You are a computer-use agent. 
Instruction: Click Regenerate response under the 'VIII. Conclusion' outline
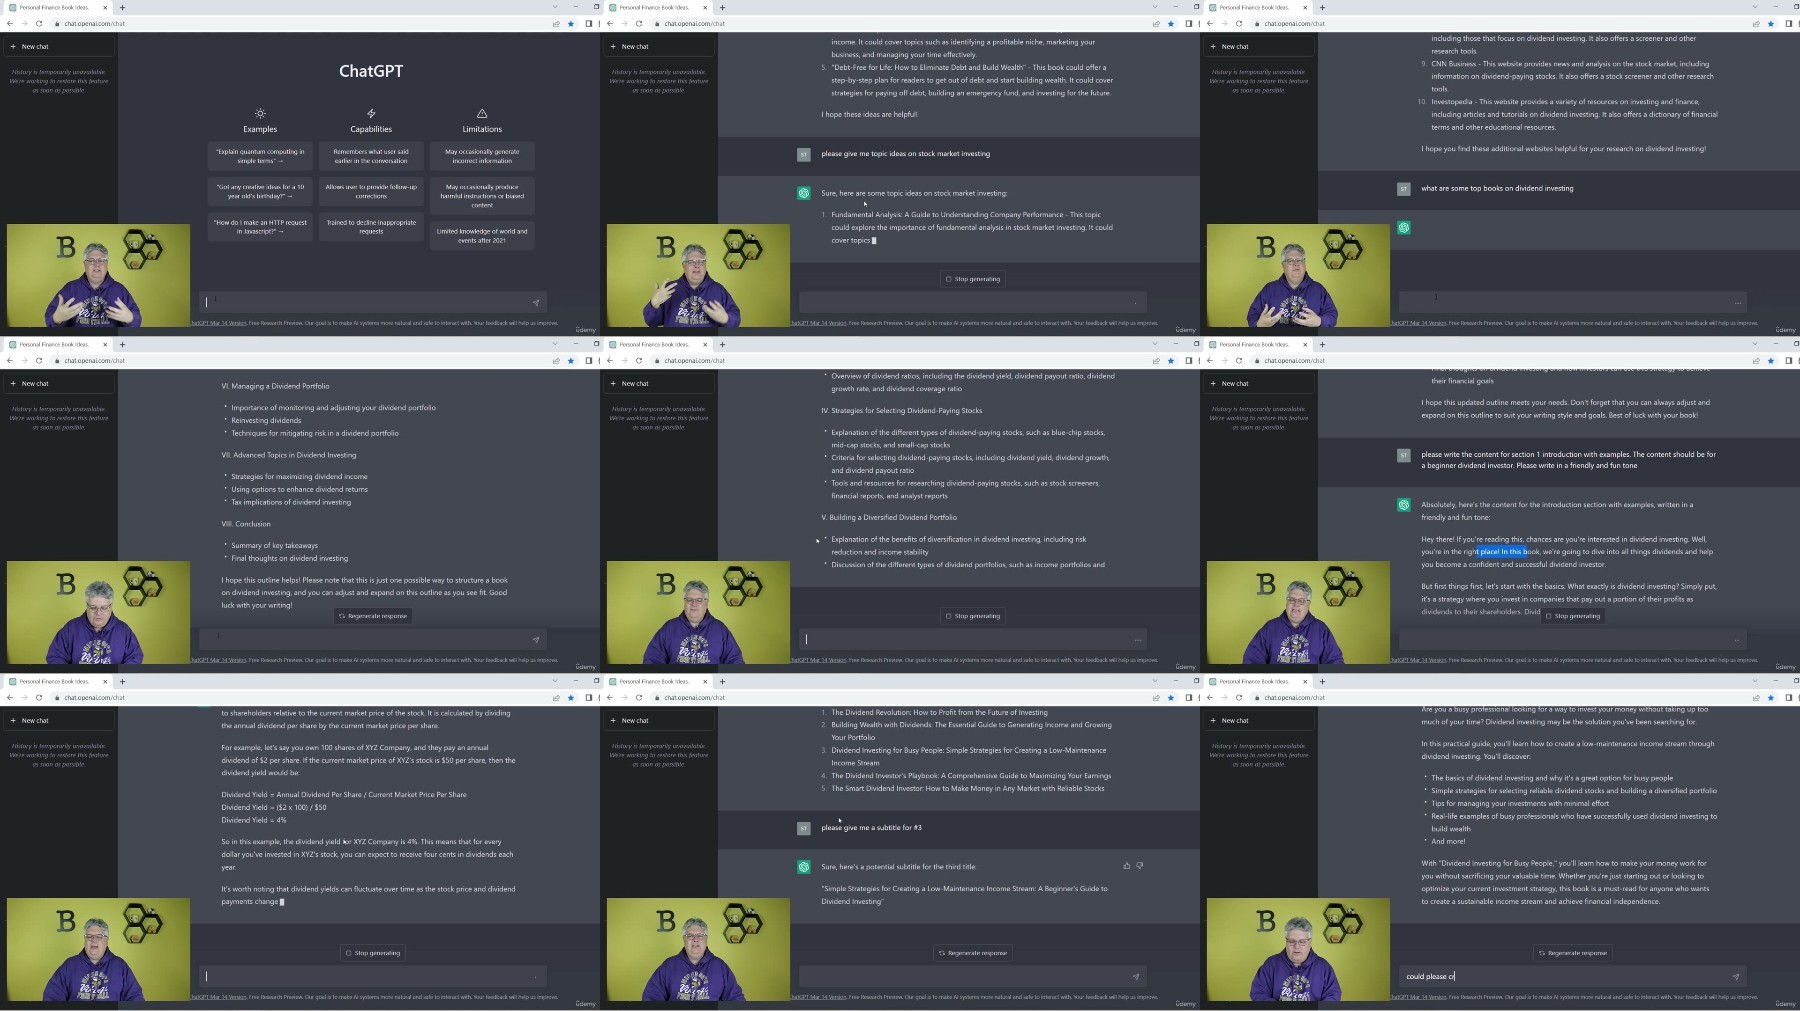373,616
